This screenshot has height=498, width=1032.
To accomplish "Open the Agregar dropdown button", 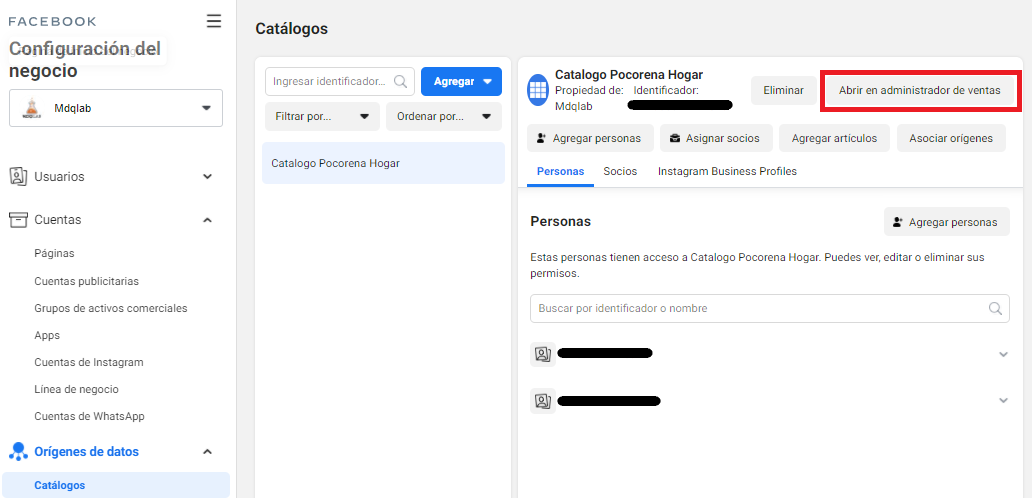I will pos(461,82).
